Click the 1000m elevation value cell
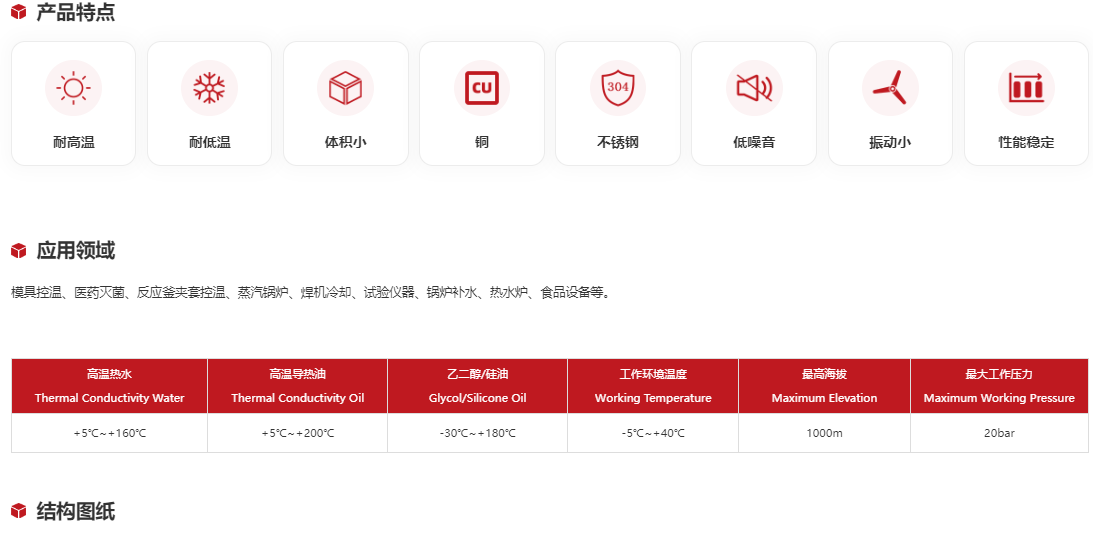Viewport: 1093px width, 534px height. (x=824, y=433)
